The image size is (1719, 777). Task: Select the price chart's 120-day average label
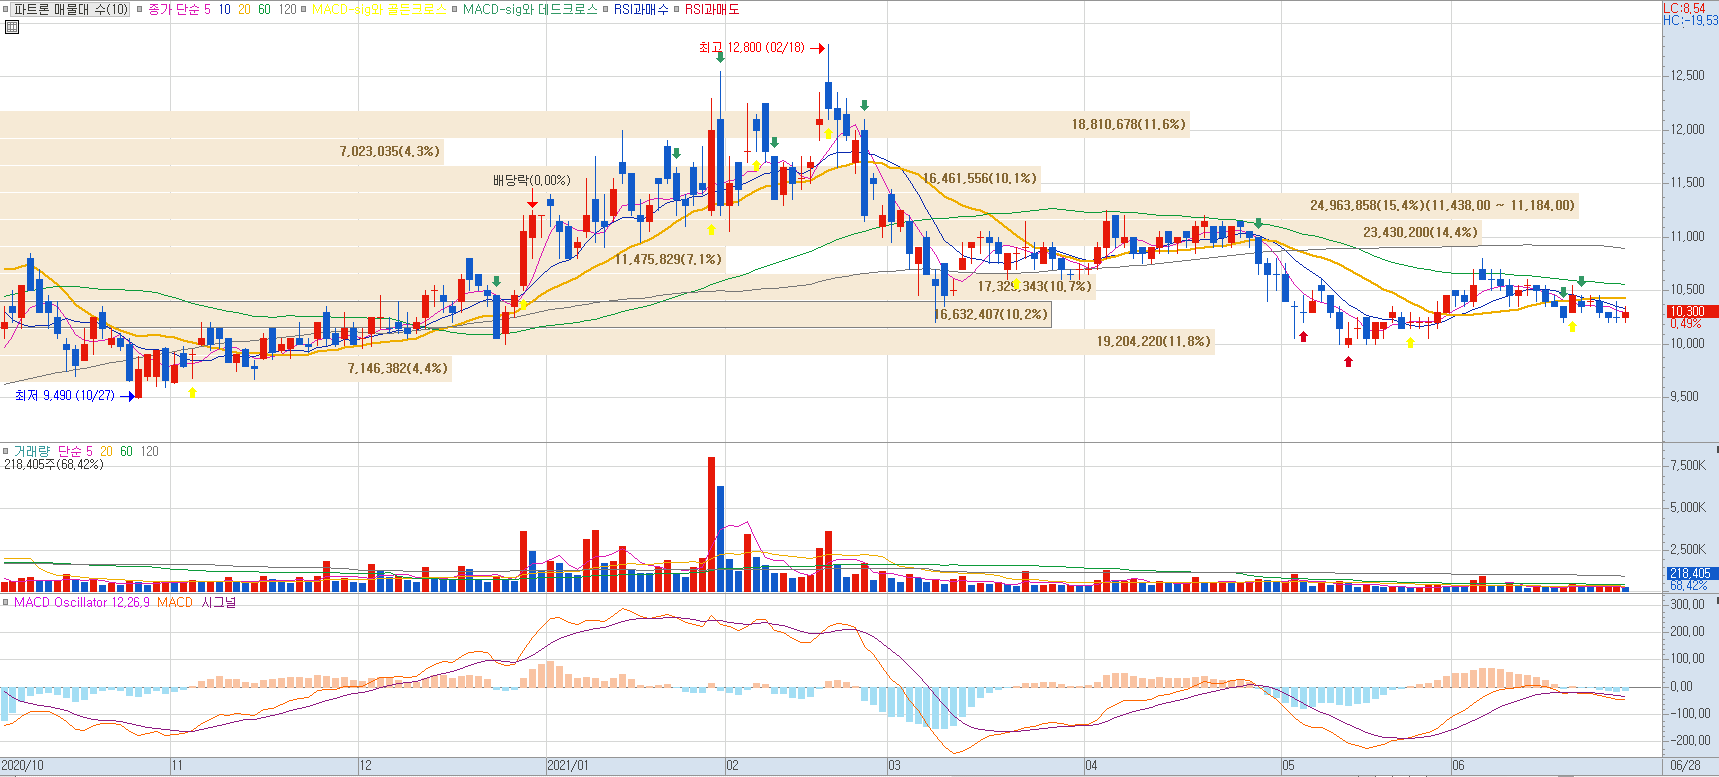[287, 9]
